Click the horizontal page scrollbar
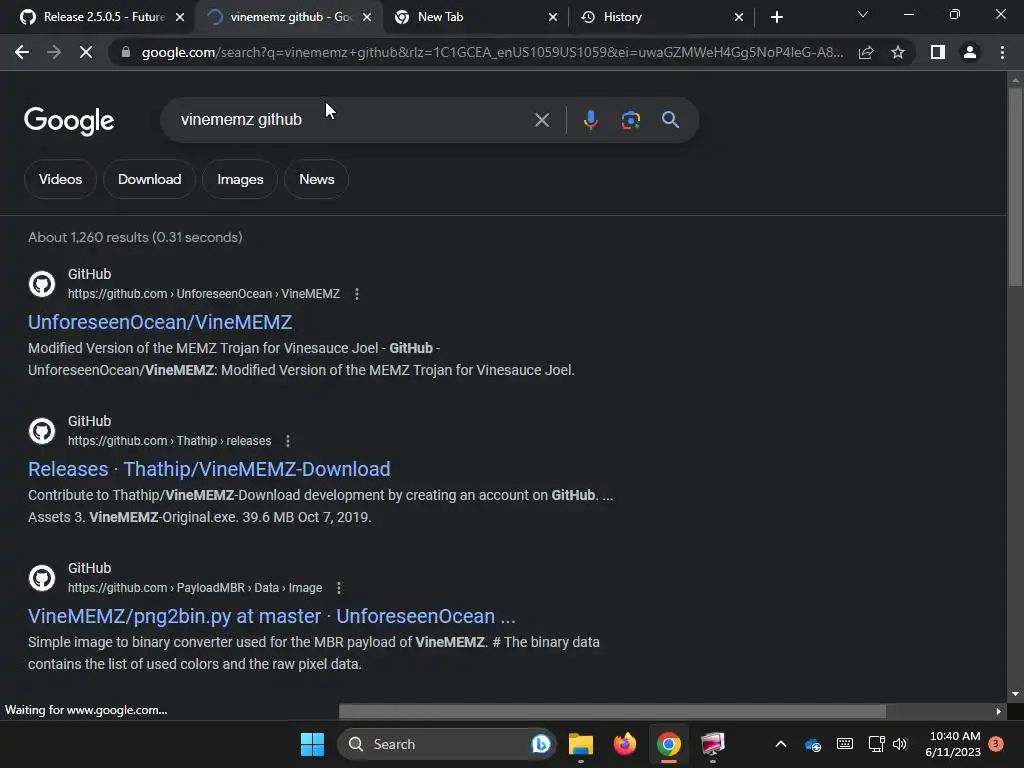The image size is (1024, 768). [x=612, y=711]
